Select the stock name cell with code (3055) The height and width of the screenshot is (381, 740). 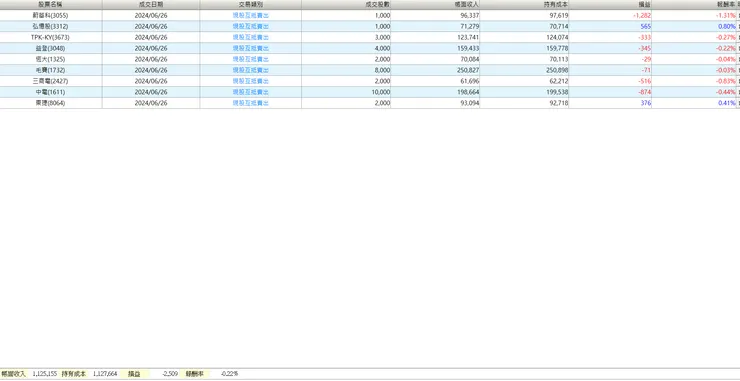coord(50,15)
